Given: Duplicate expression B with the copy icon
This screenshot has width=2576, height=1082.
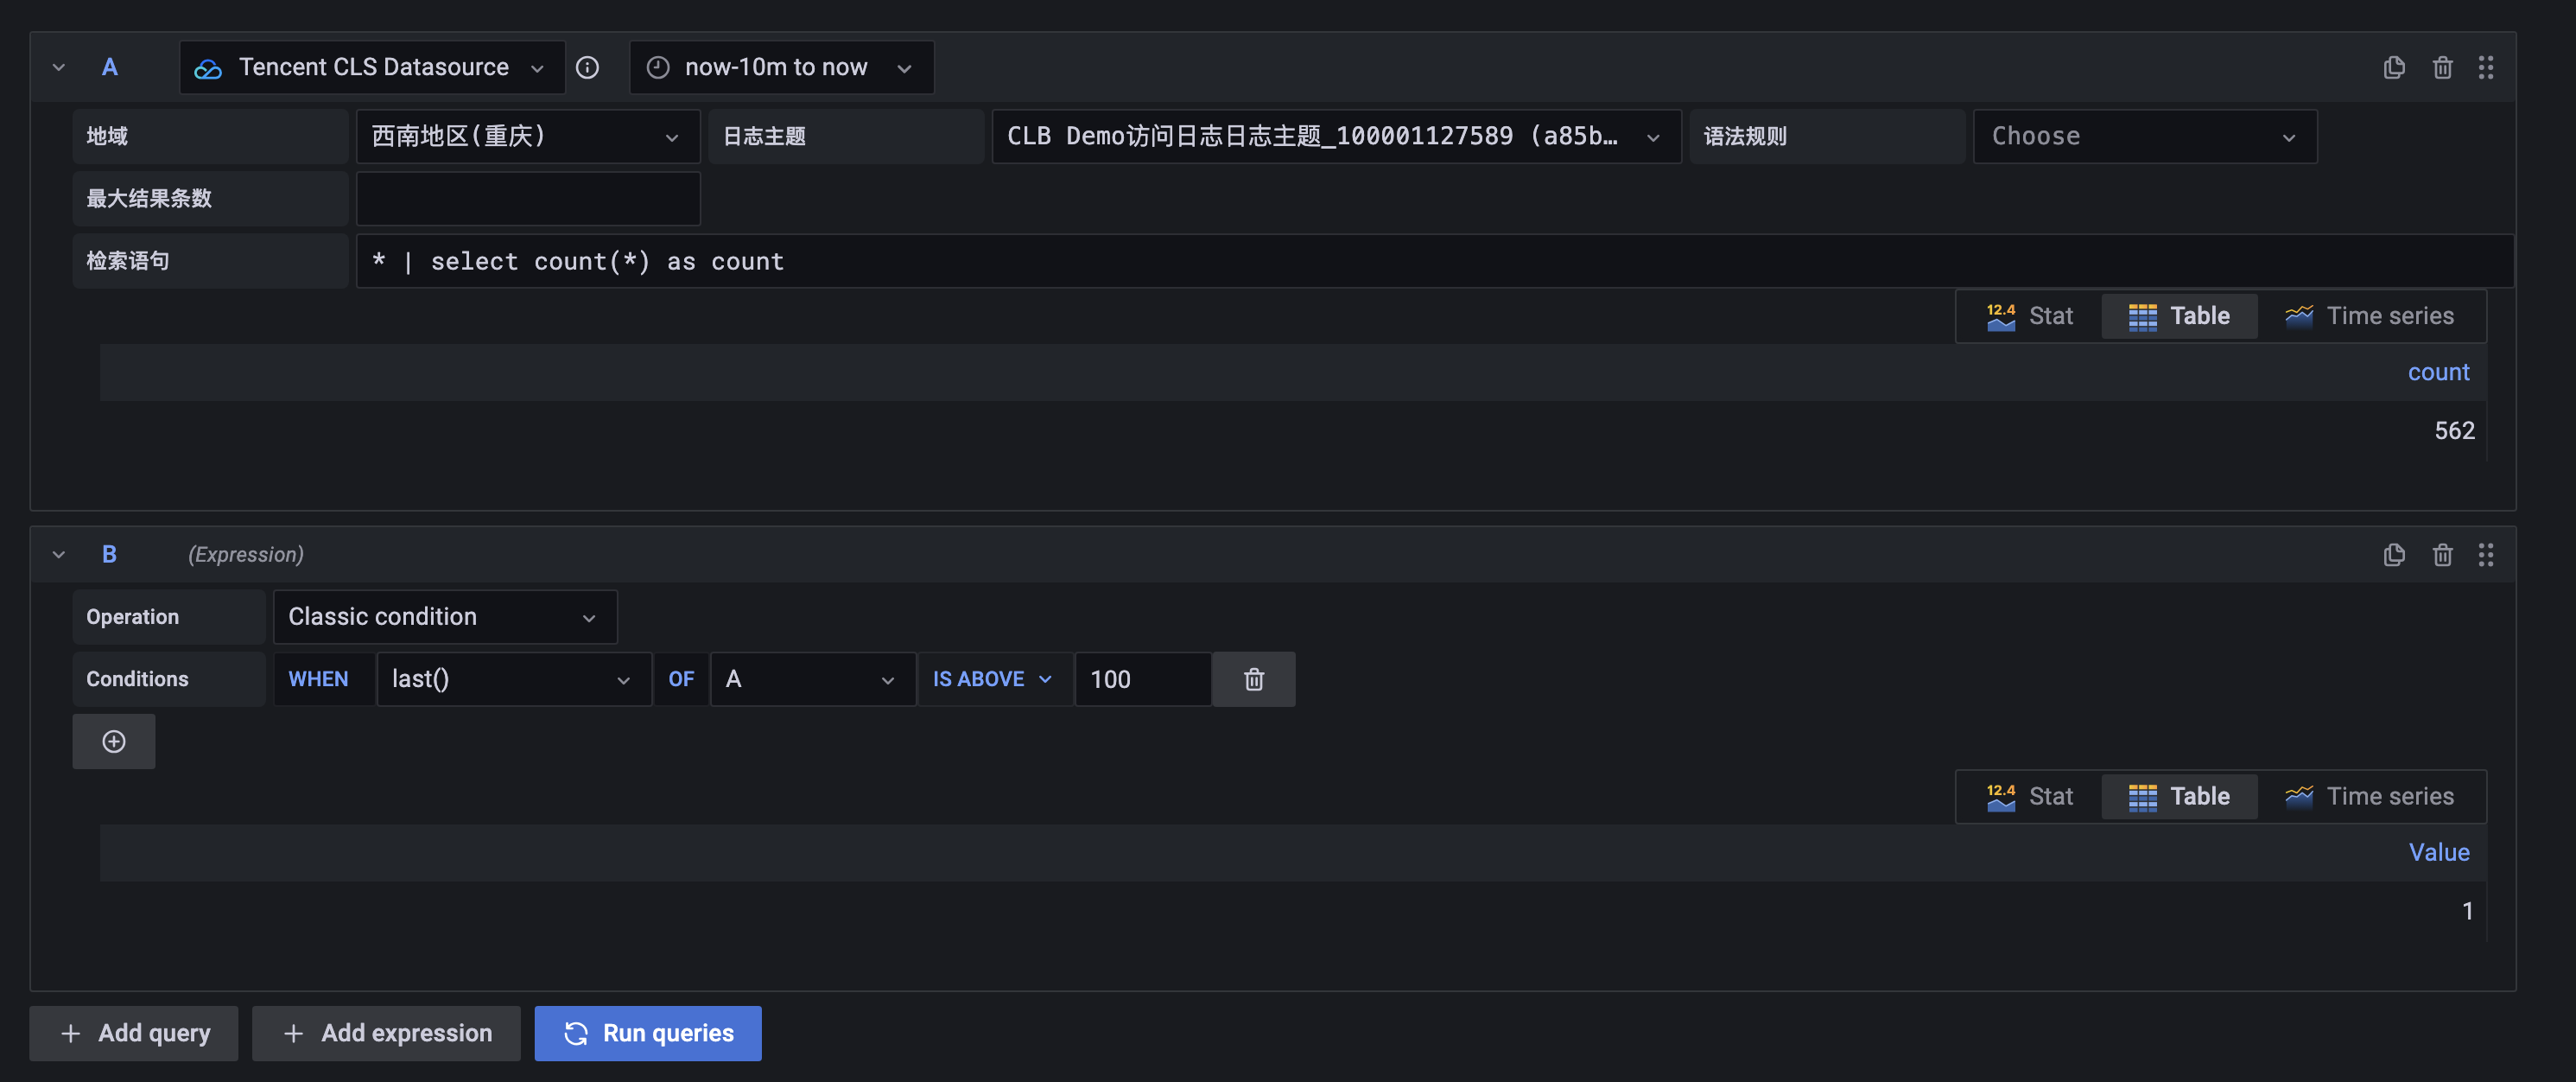Looking at the screenshot, I should point(2394,554).
